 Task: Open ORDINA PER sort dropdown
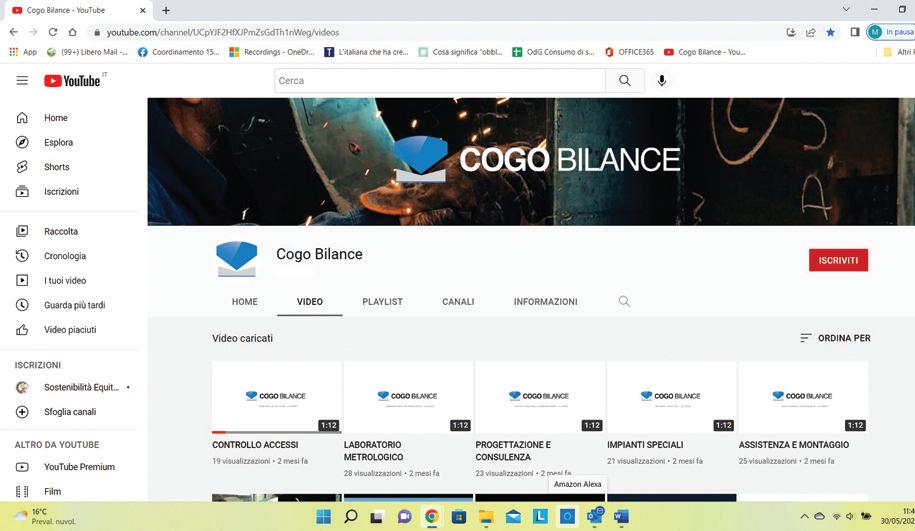(835, 338)
